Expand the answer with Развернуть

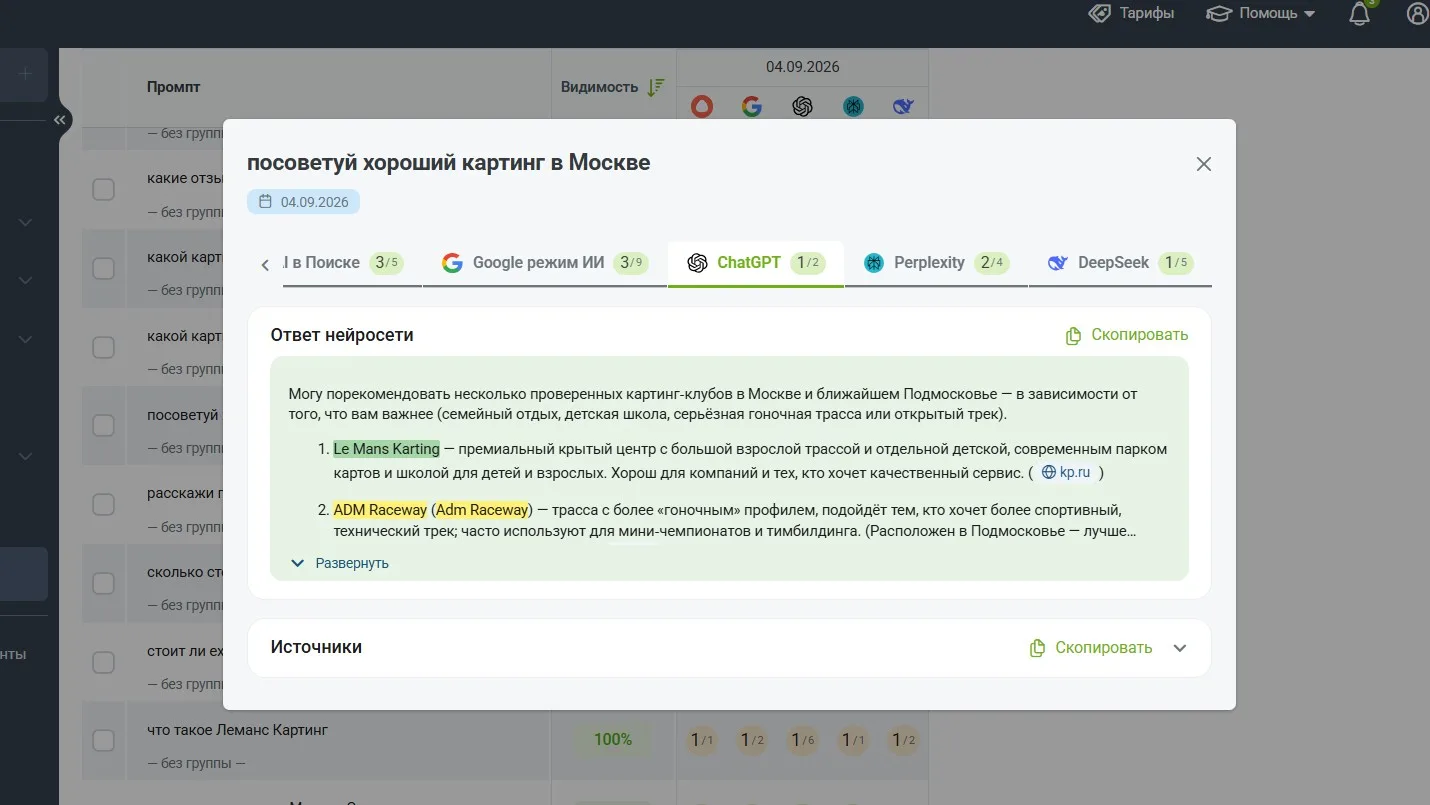pos(340,563)
